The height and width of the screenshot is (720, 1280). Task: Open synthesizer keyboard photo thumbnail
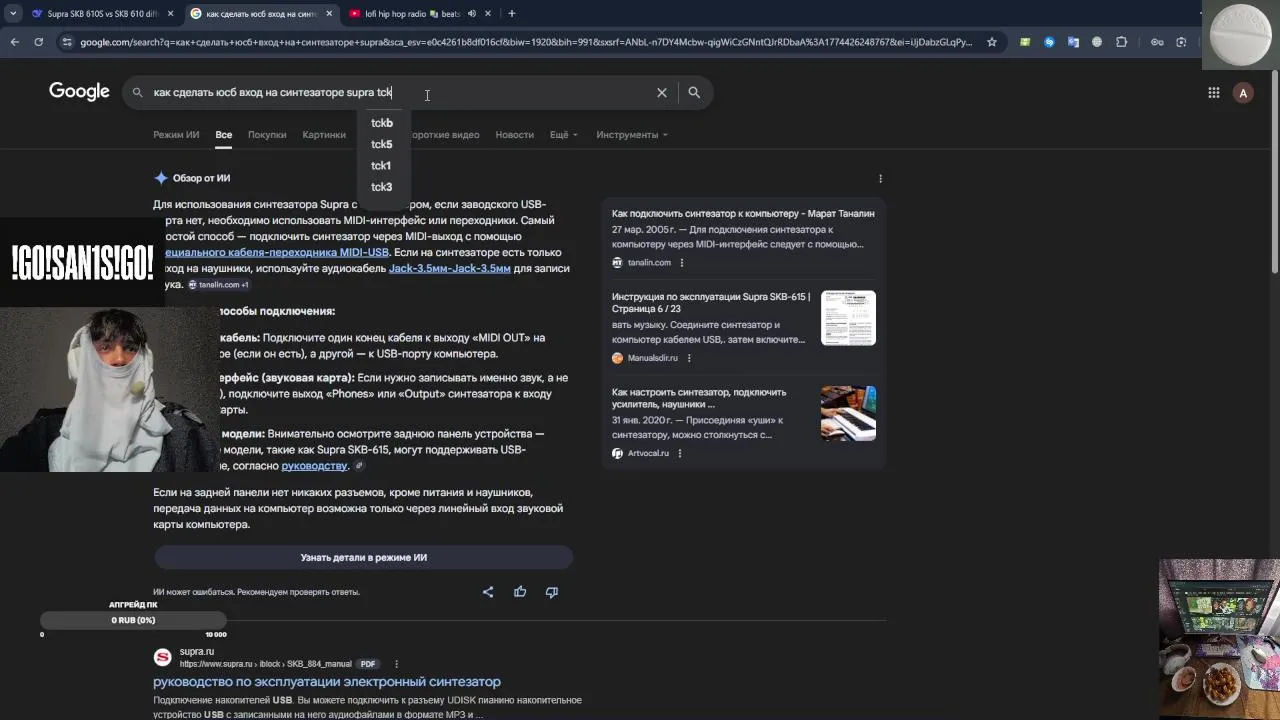point(848,413)
